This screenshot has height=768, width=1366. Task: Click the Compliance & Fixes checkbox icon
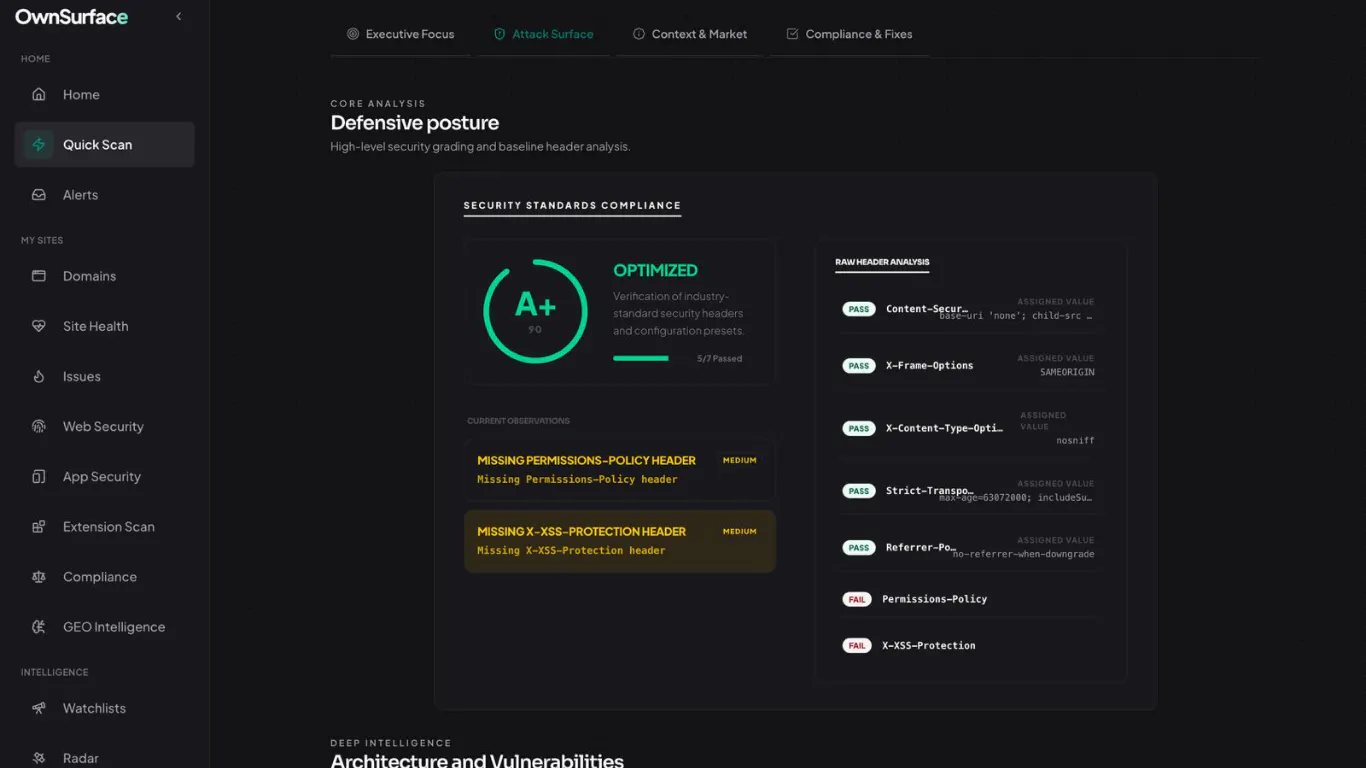[793, 34]
